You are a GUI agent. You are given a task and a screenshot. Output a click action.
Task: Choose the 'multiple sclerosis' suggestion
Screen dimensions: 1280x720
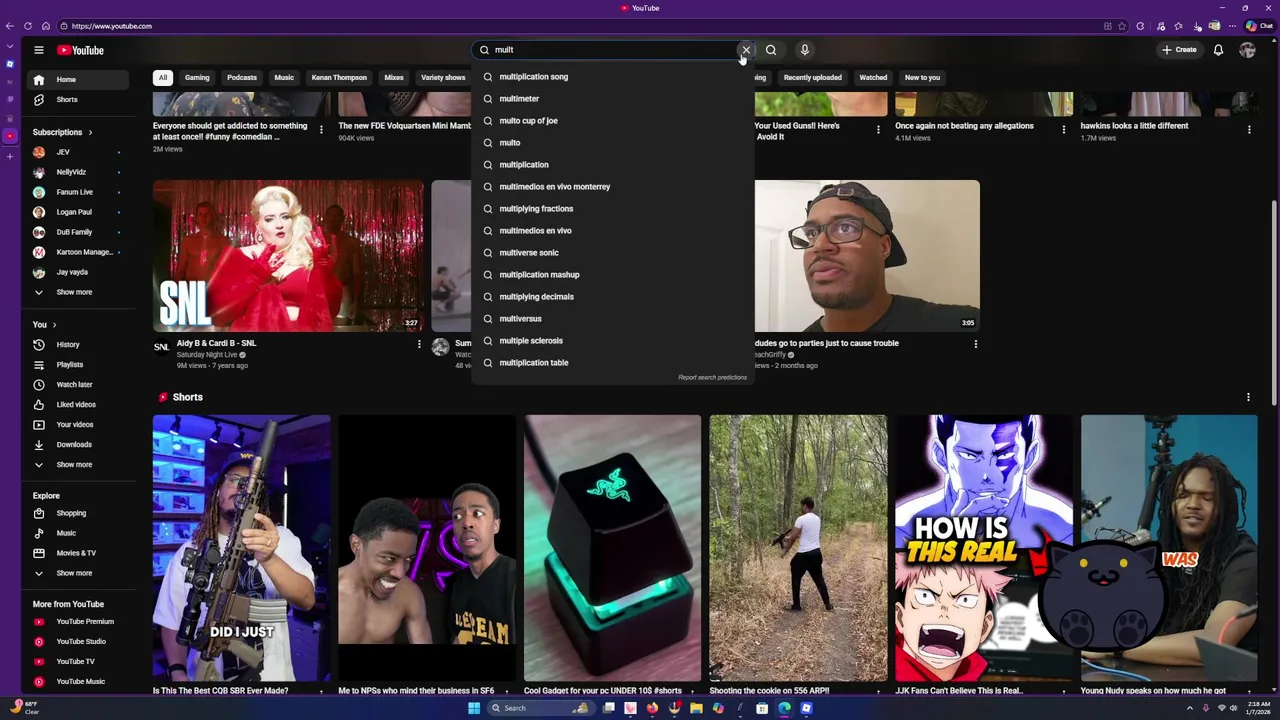pyautogui.click(x=613, y=341)
